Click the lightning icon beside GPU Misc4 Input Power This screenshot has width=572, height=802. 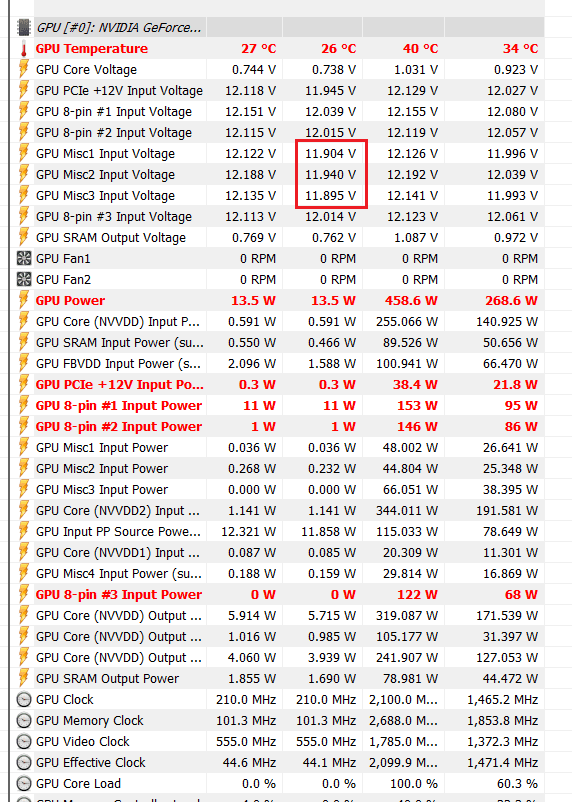tap(24, 573)
